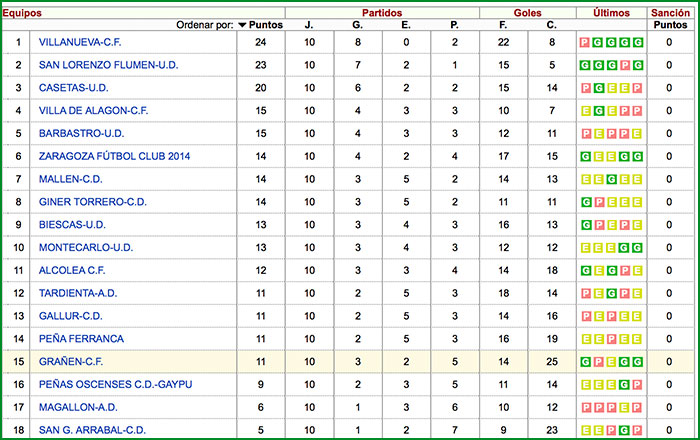Click the Últimos column header
The width and height of the screenshot is (700, 440).
pyautogui.click(x=611, y=12)
